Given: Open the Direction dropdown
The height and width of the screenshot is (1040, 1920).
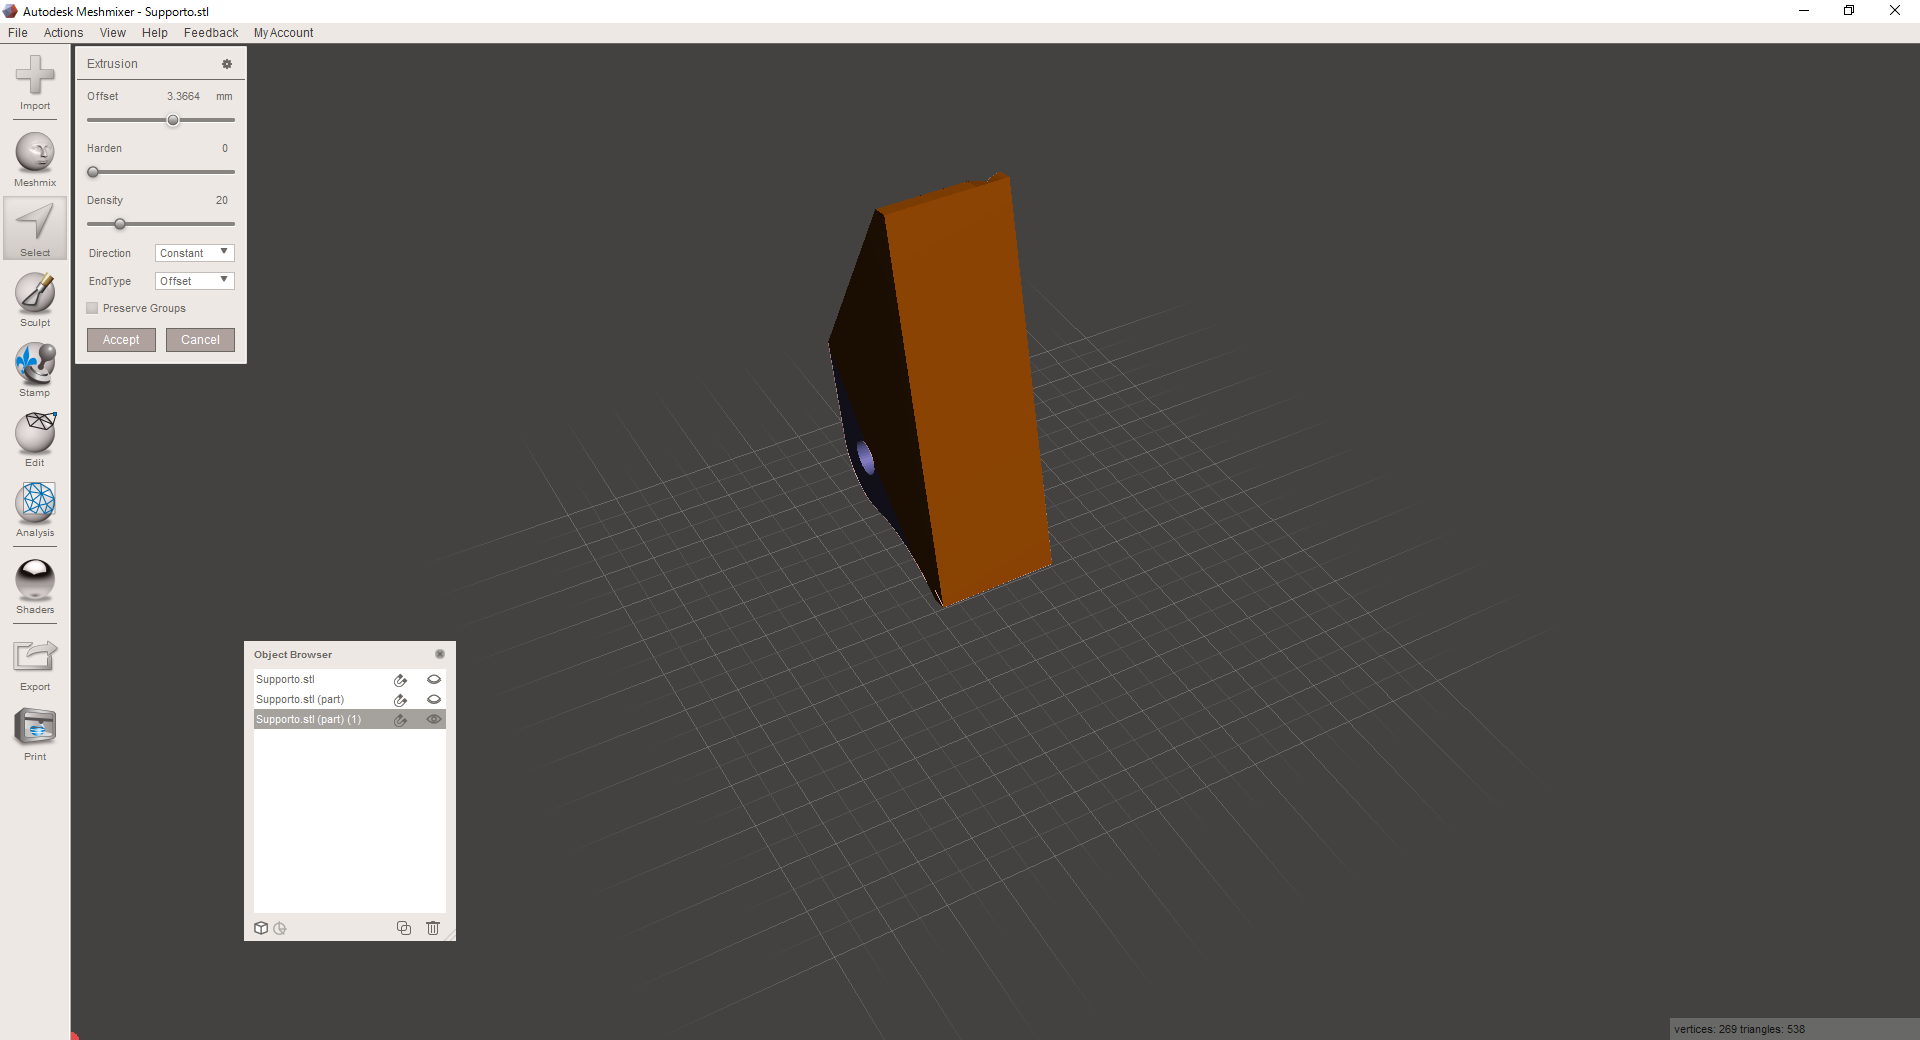Looking at the screenshot, I should coord(194,253).
